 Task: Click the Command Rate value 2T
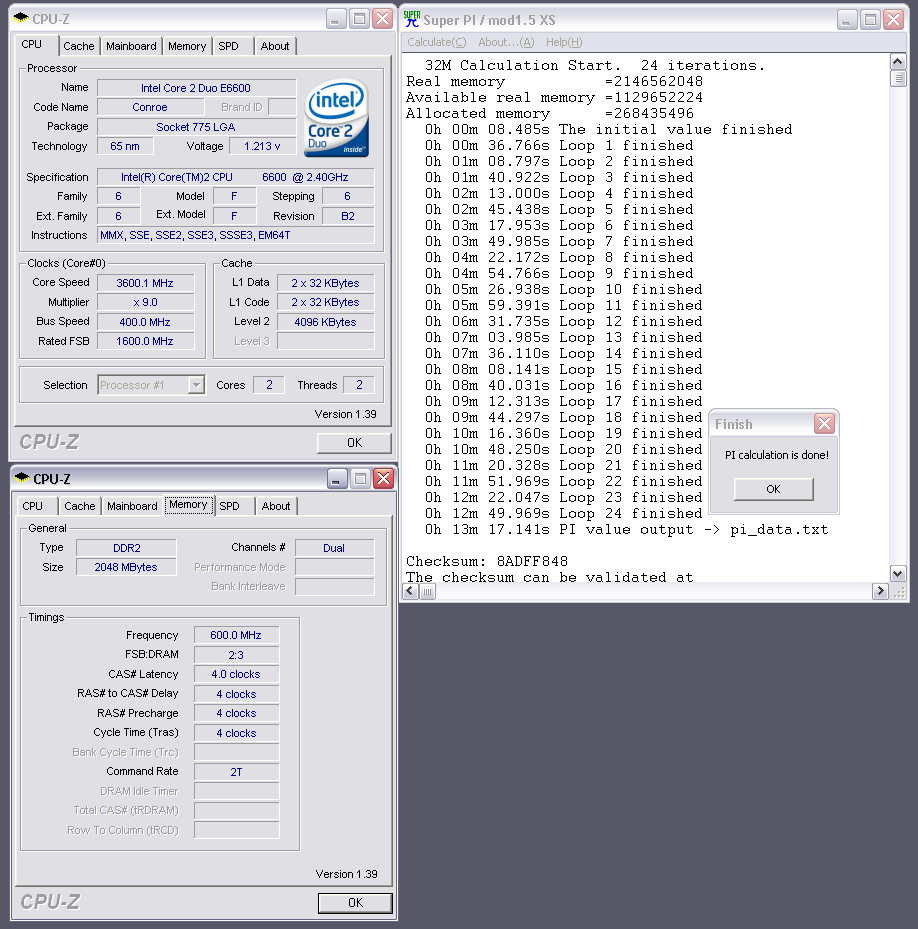[x=236, y=772]
